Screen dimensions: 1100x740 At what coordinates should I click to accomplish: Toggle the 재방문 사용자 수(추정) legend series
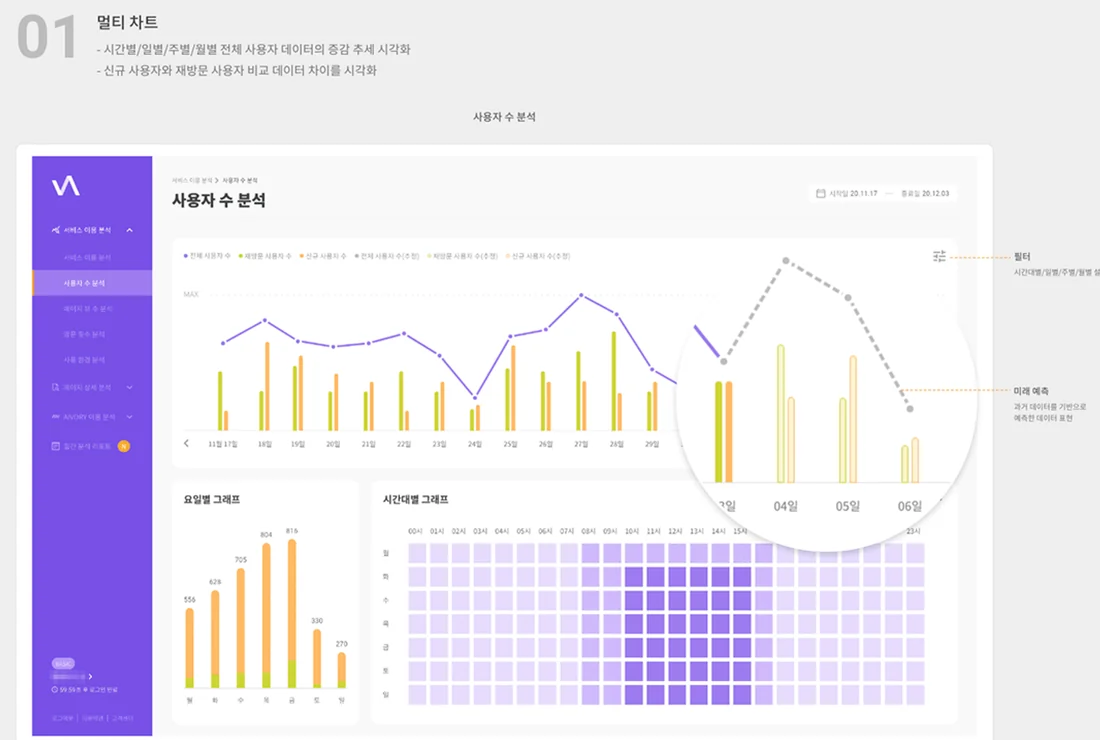[462, 256]
